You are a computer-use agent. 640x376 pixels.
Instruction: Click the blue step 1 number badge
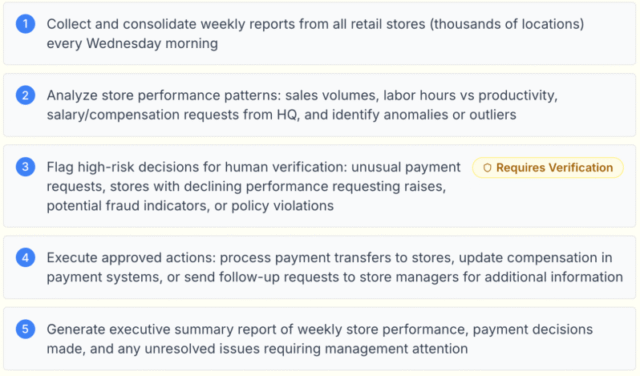25,24
